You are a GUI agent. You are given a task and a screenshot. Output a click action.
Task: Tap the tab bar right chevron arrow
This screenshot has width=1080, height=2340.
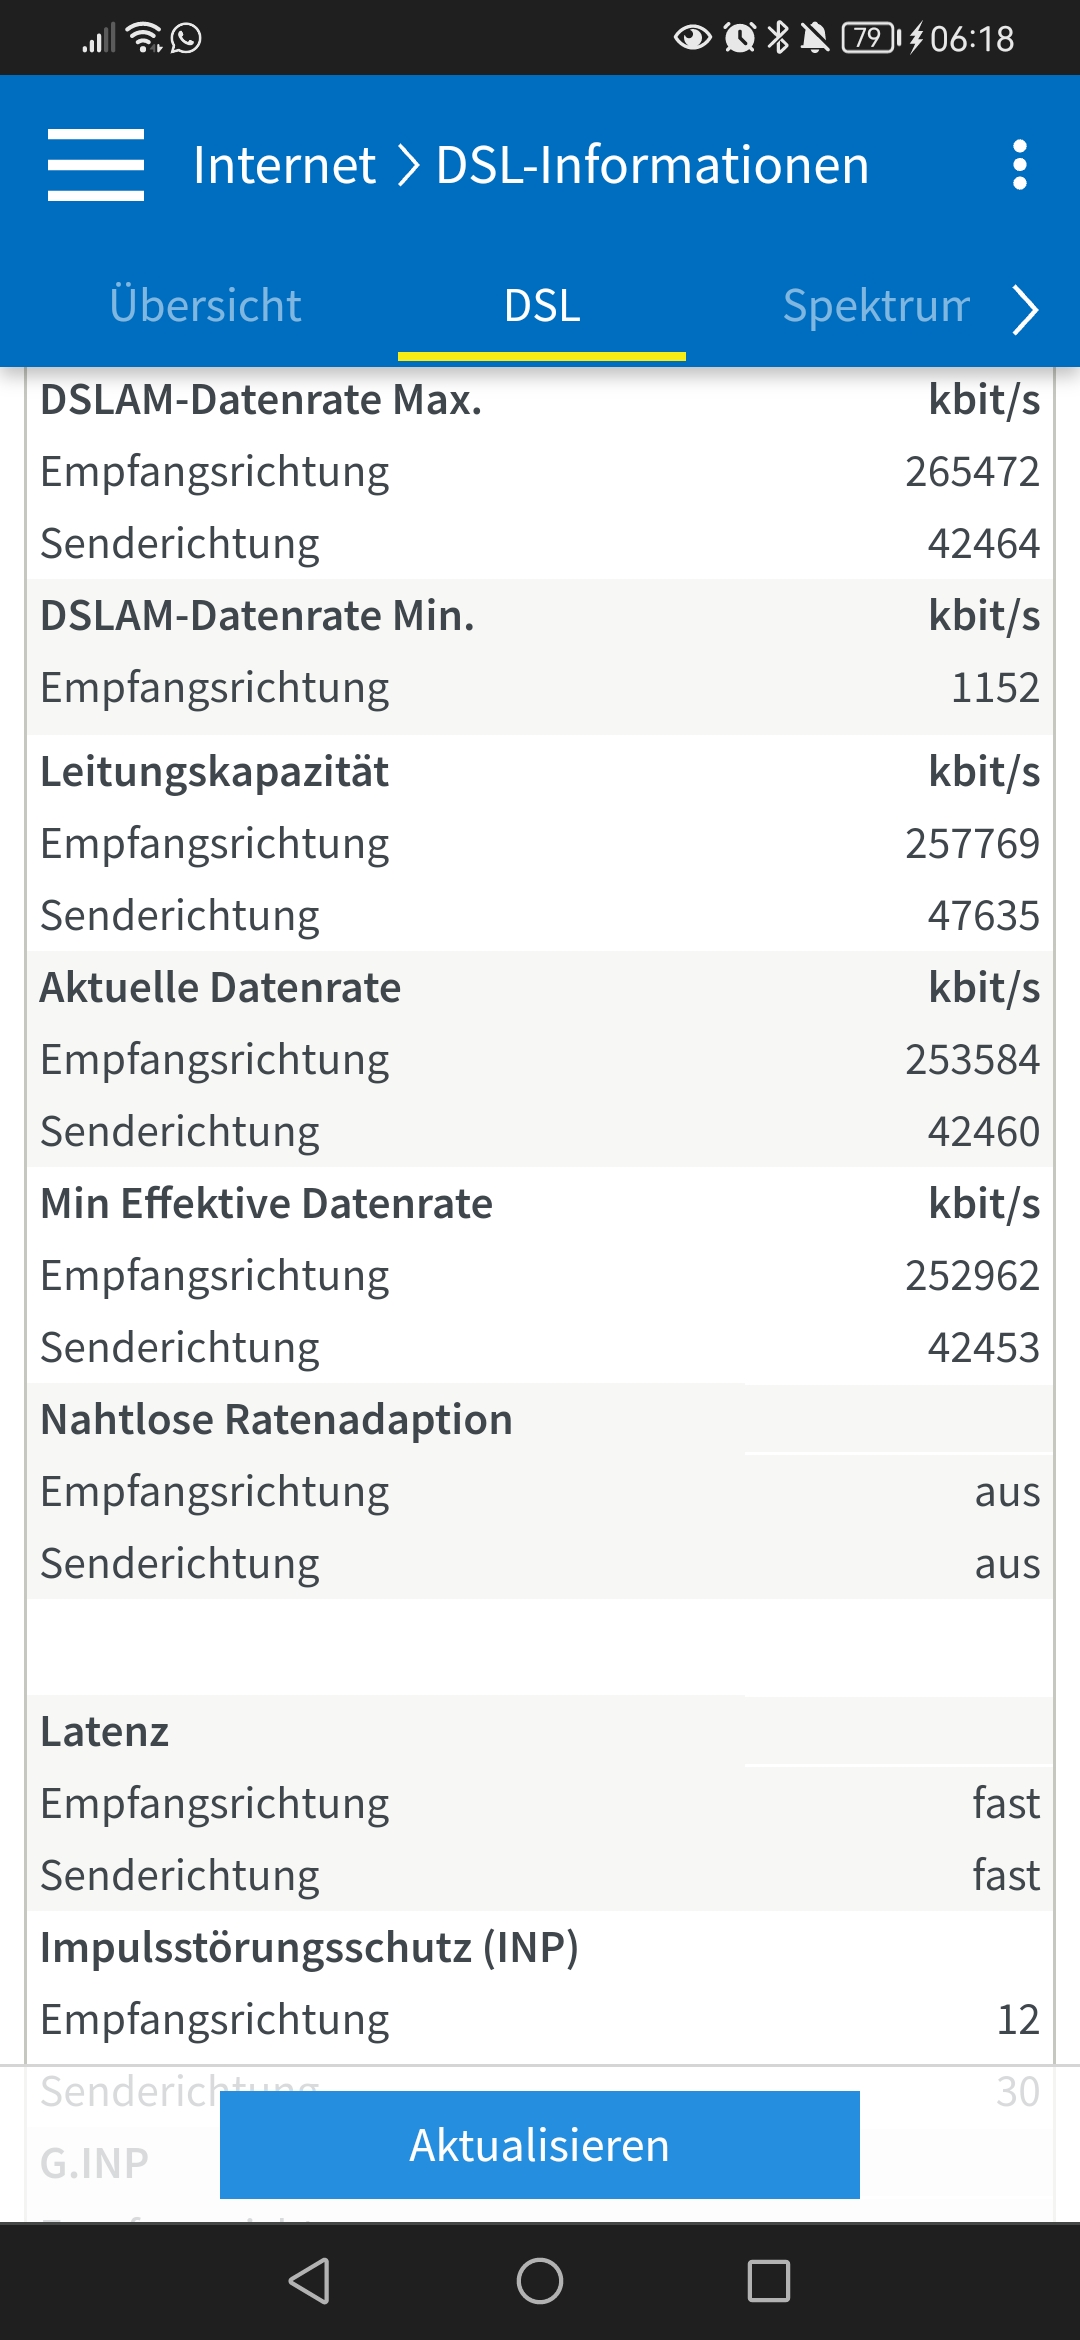(1026, 310)
